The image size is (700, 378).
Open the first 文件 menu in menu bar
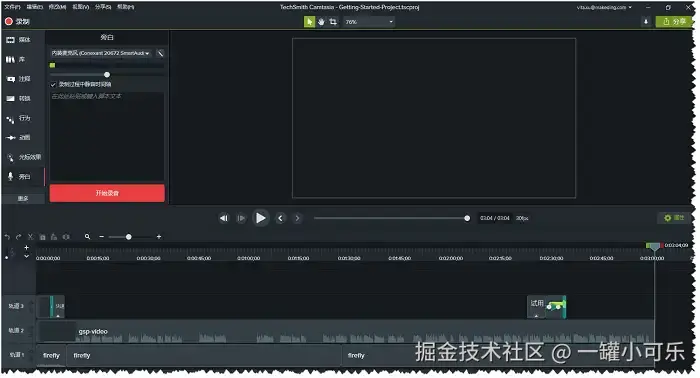click(12, 7)
